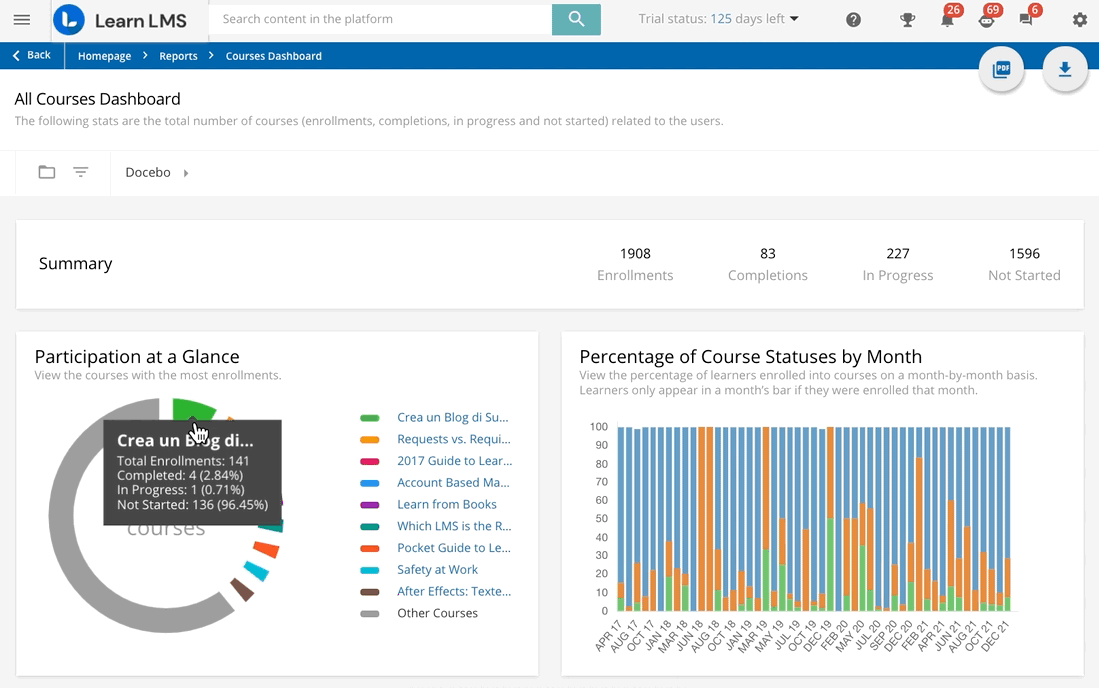Viewport: 1099px width, 688px height.
Task: View notifications bell icon
Action: pyautogui.click(x=946, y=20)
